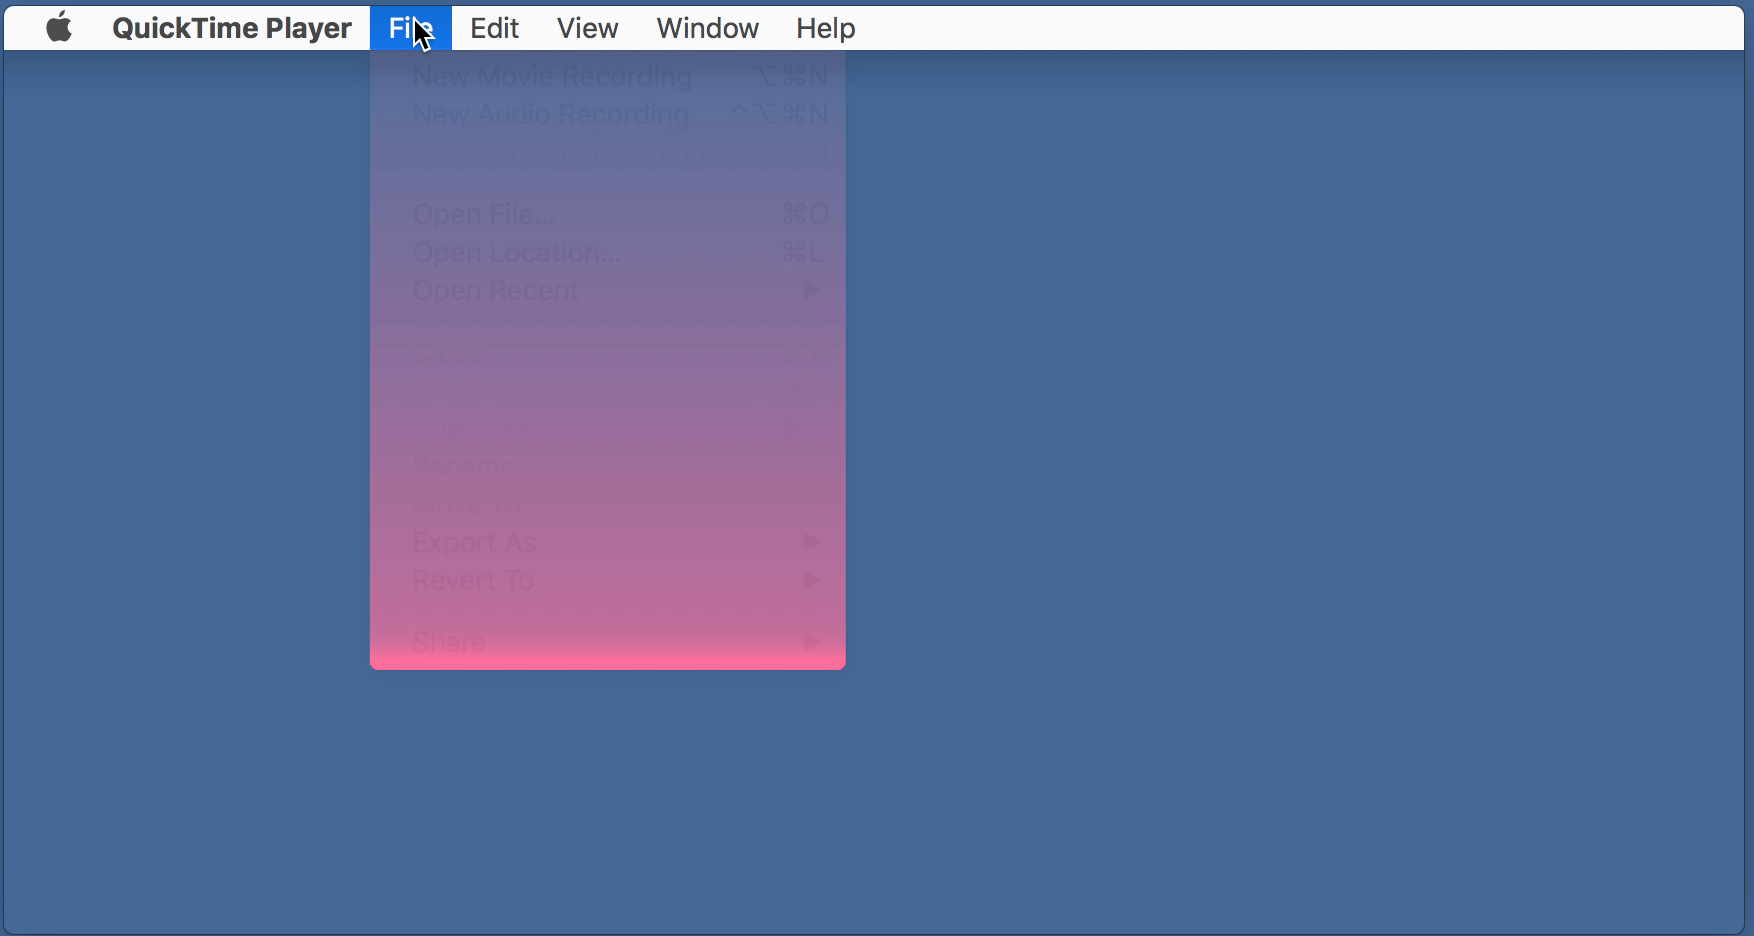
Task: Choose Duplicate from the File menu
Action: click(608, 428)
